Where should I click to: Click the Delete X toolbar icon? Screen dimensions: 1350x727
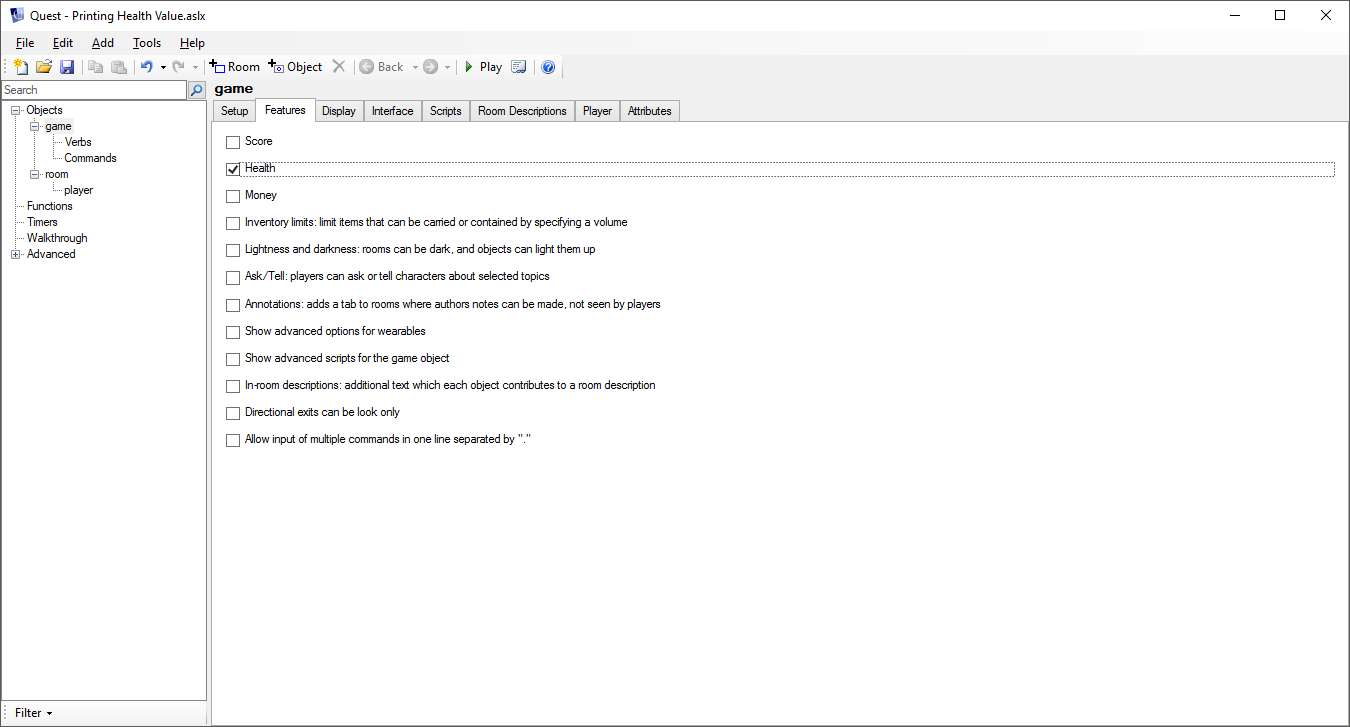click(x=339, y=67)
